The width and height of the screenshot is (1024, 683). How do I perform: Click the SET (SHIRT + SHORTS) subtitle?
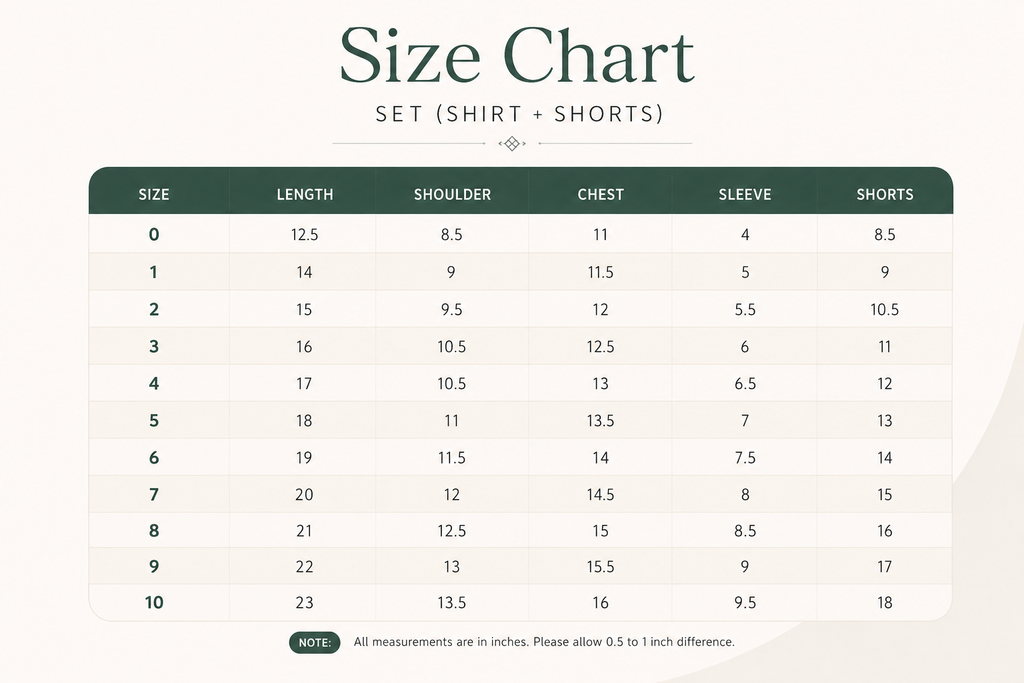tap(520, 114)
